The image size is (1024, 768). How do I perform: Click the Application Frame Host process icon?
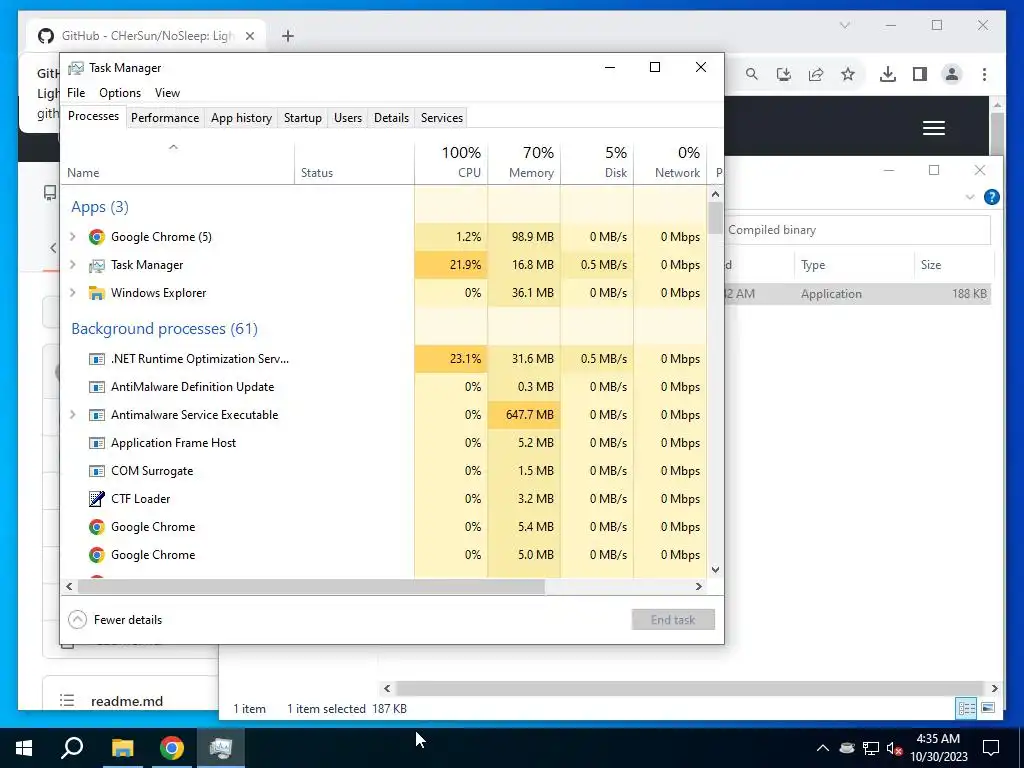(97, 443)
